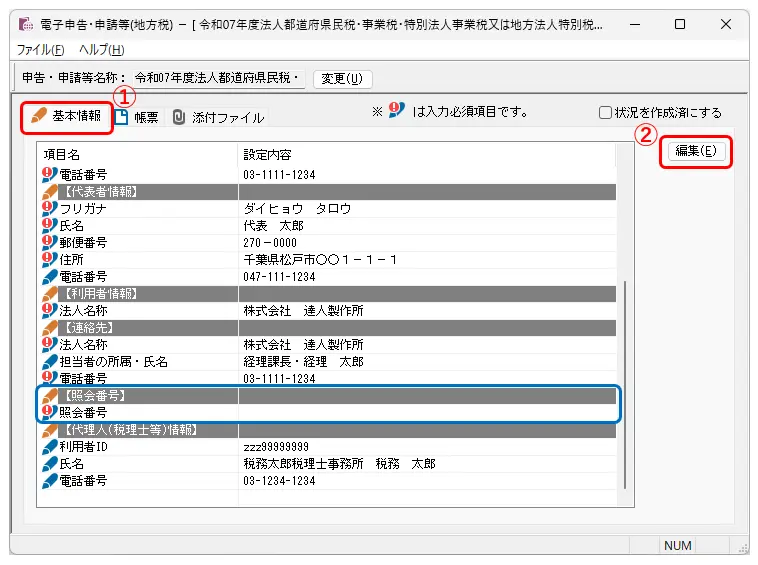Click the icon beside 担当者の所属・氏名
Image resolution: width=758 pixels, height=565 pixels.
50,361
